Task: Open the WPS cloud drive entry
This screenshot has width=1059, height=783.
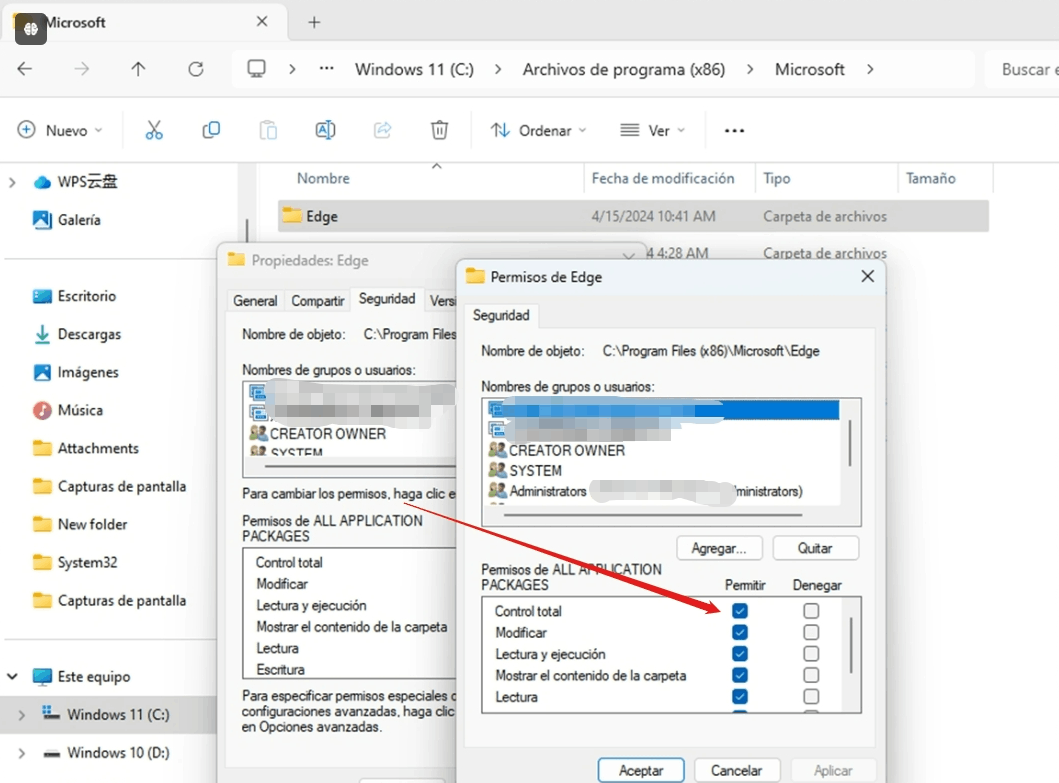Action: [88, 182]
